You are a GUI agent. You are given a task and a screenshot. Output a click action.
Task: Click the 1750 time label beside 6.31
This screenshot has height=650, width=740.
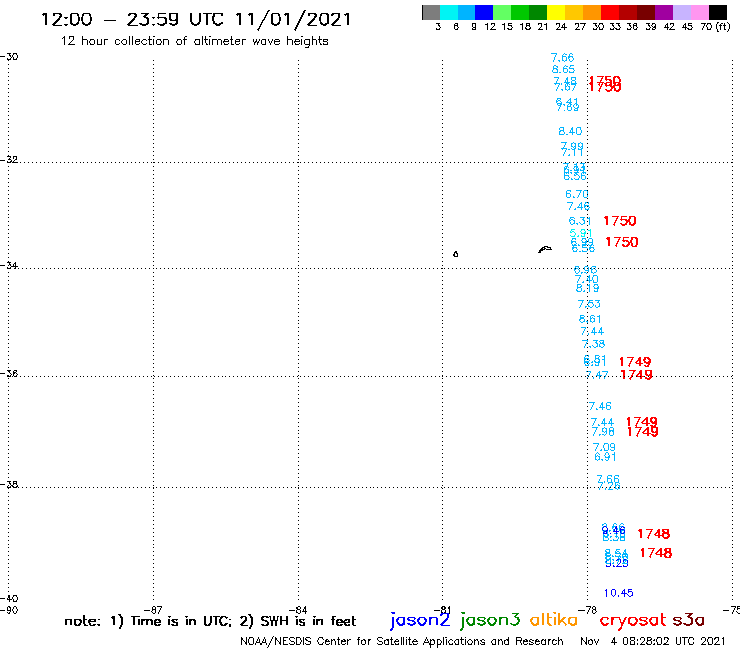[620, 221]
